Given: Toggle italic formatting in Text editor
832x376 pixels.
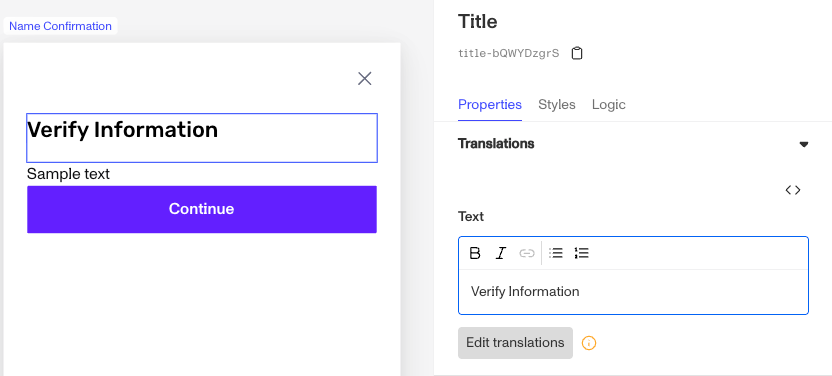Looking at the screenshot, I should 500,253.
